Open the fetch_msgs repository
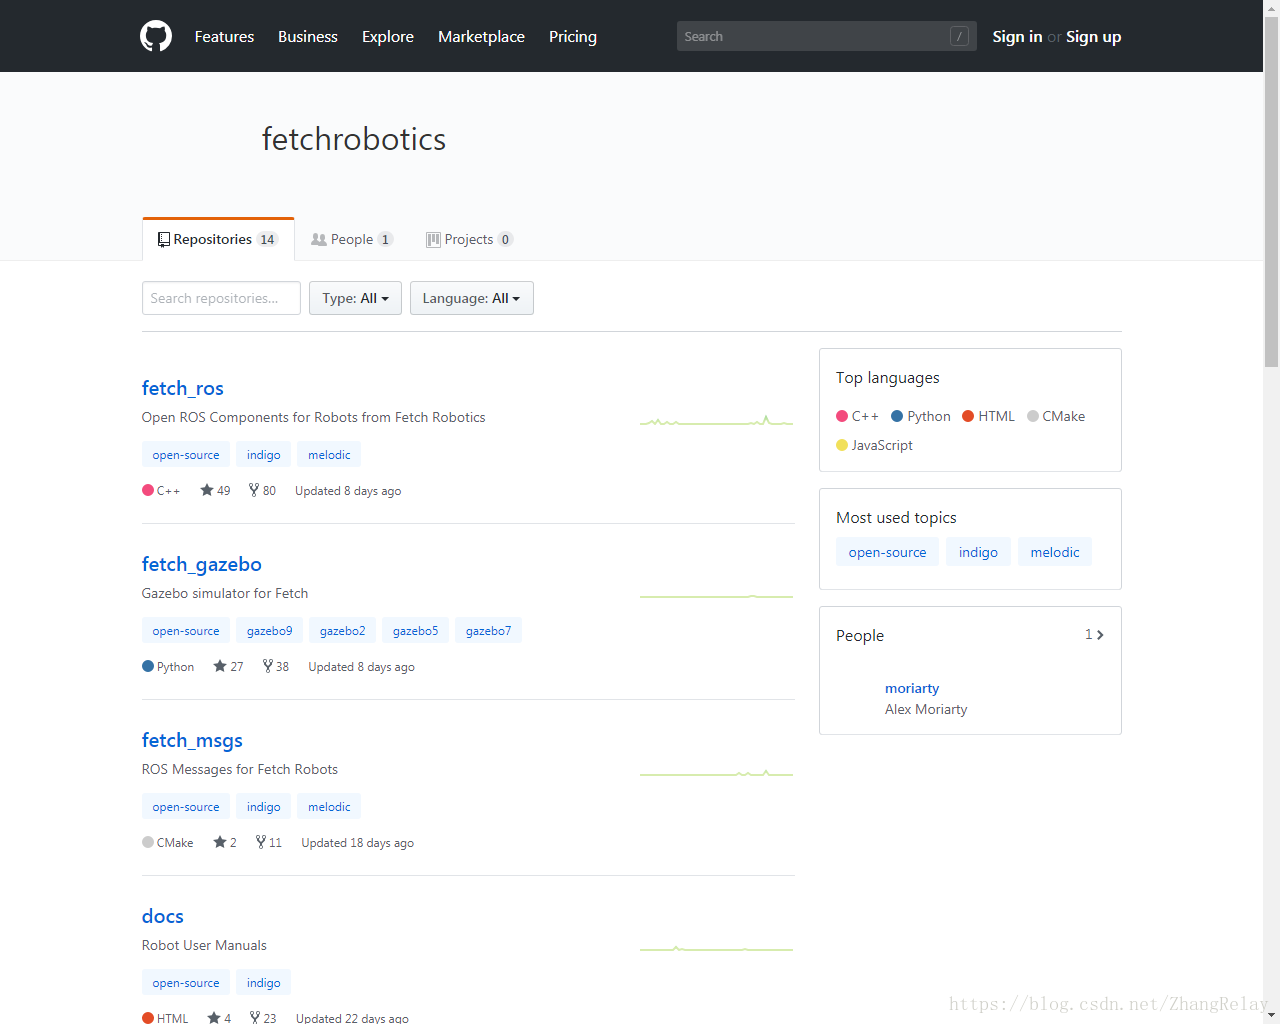Viewport: 1280px width, 1024px height. pyautogui.click(x=192, y=740)
